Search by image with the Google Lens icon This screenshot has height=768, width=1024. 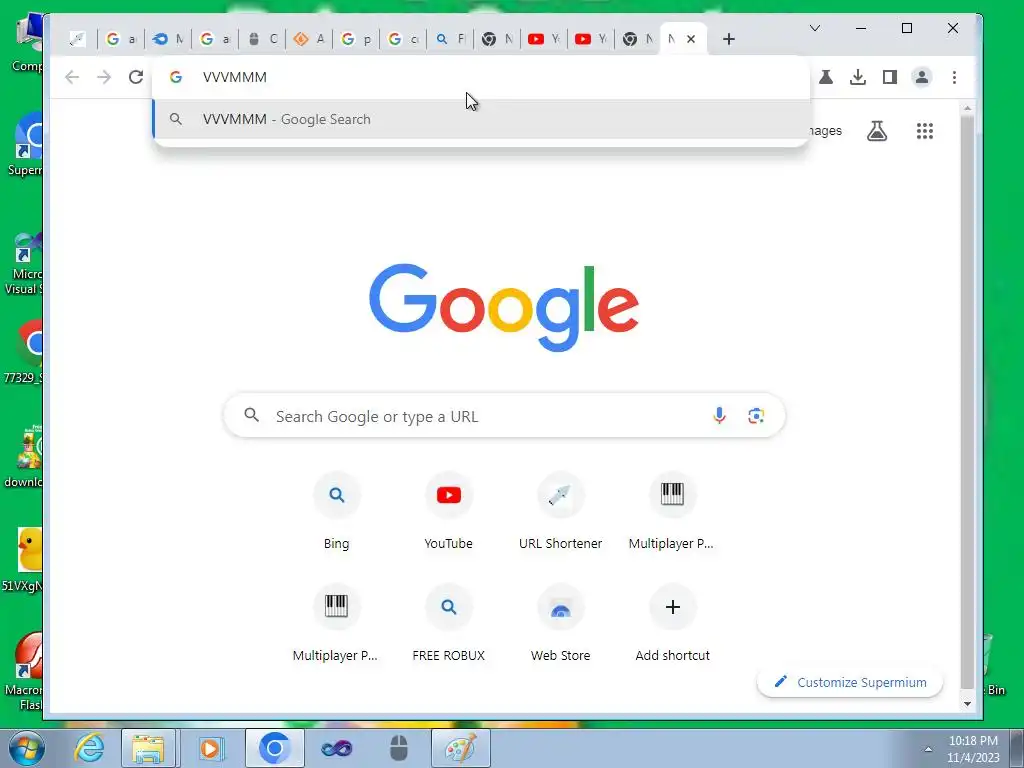coord(756,415)
